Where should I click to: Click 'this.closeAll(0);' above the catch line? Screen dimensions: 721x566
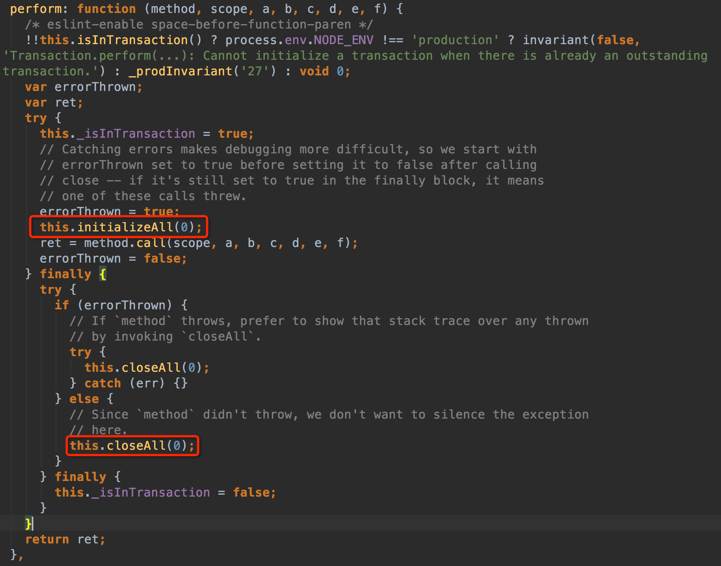(147, 368)
